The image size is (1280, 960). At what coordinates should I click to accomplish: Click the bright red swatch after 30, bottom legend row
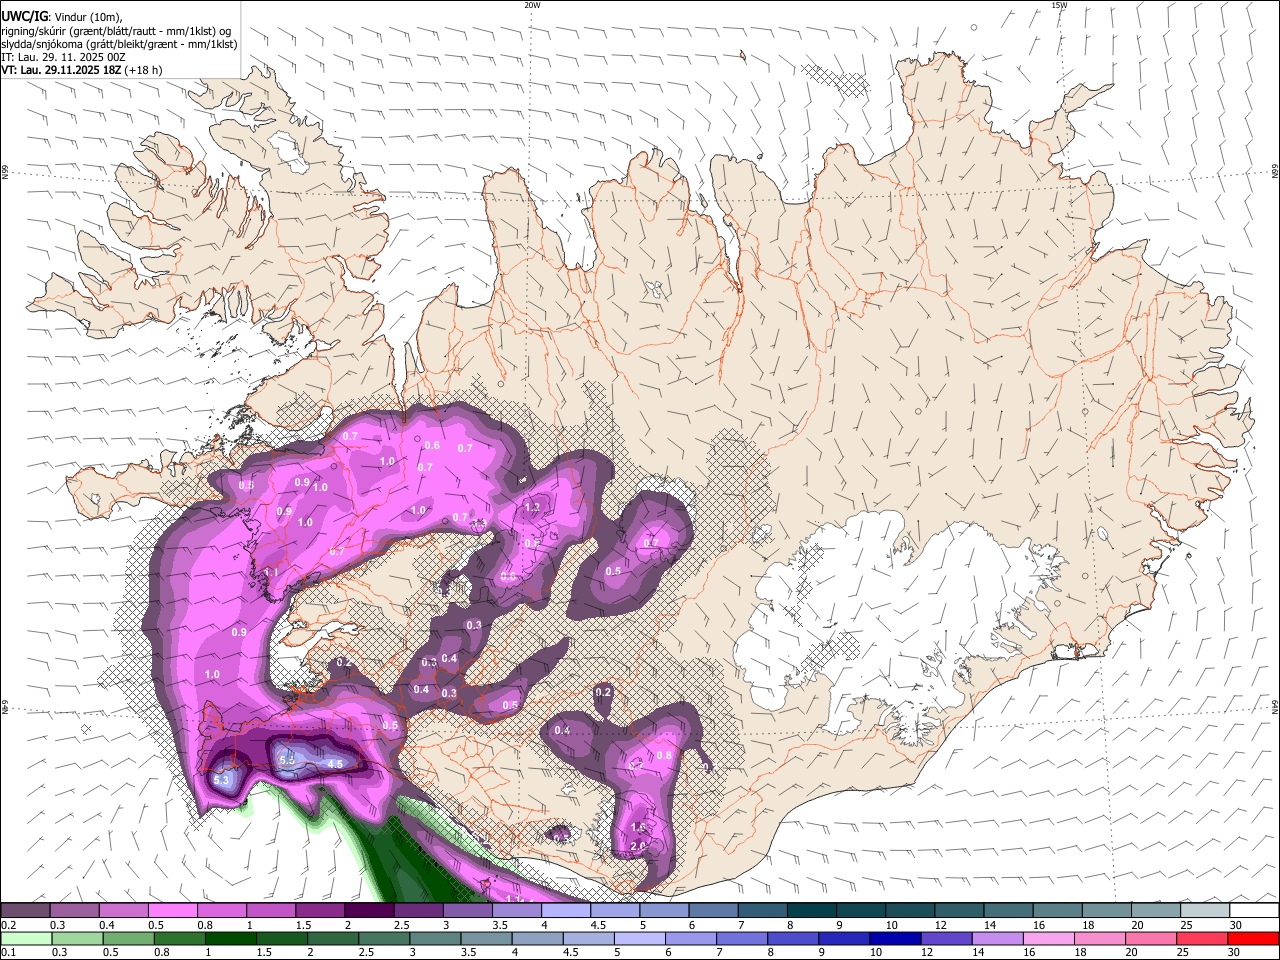[1254, 938]
